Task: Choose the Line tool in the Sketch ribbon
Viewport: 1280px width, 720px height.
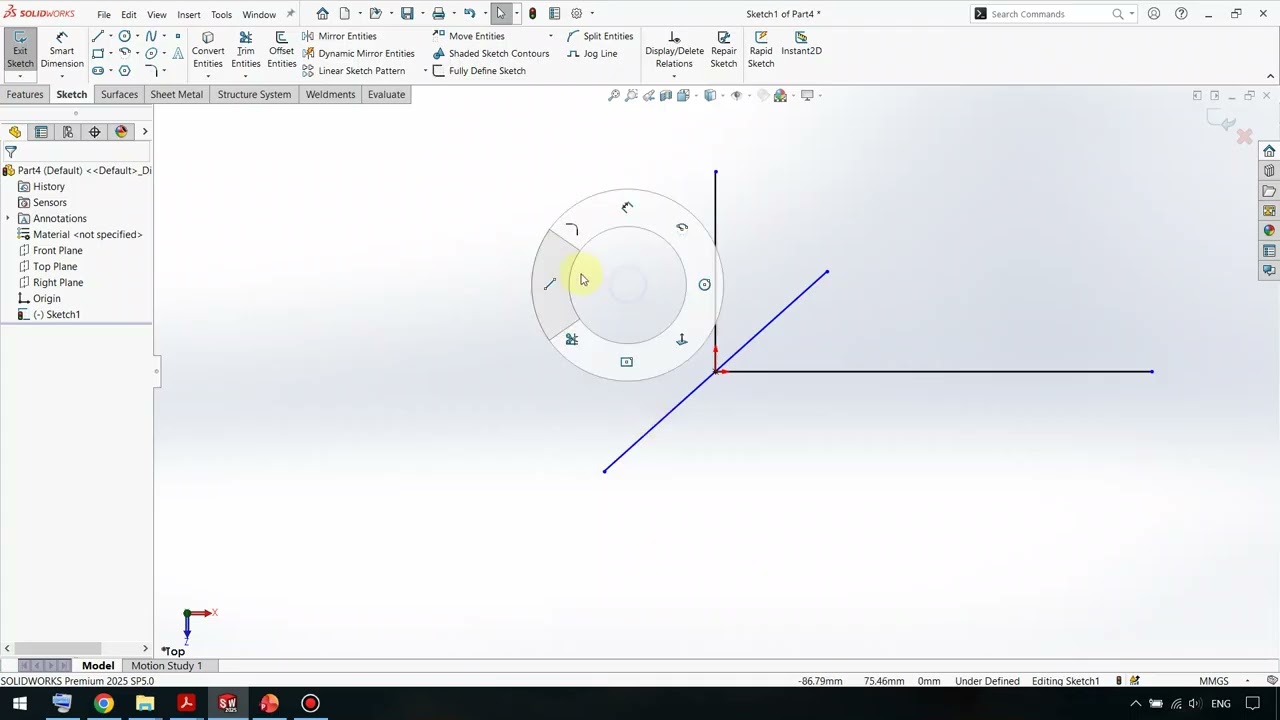Action: pyautogui.click(x=97, y=36)
